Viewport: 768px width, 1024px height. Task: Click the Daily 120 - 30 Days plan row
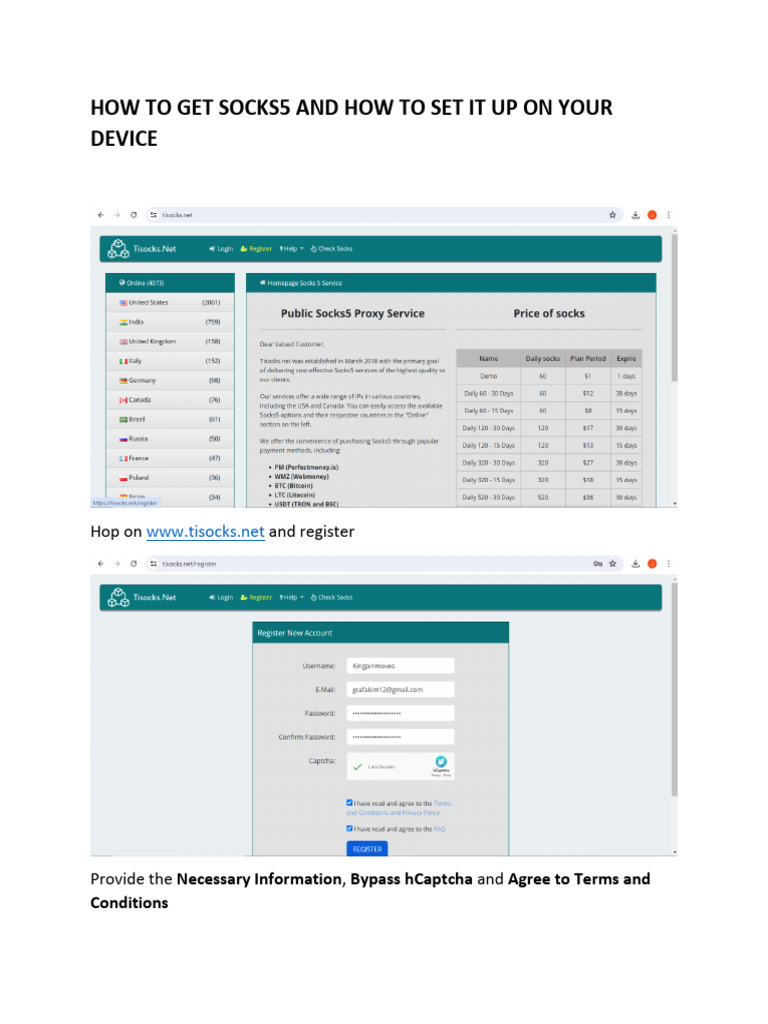click(x=549, y=428)
